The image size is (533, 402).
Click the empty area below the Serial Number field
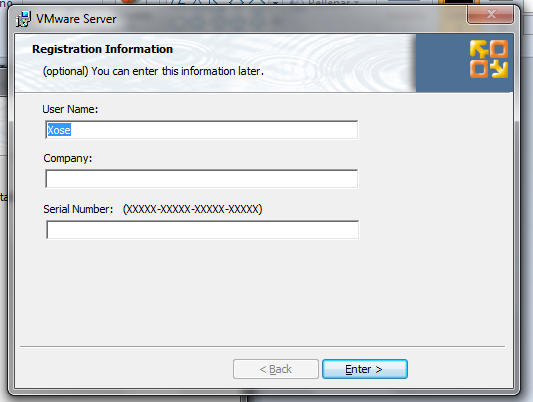tap(263, 292)
